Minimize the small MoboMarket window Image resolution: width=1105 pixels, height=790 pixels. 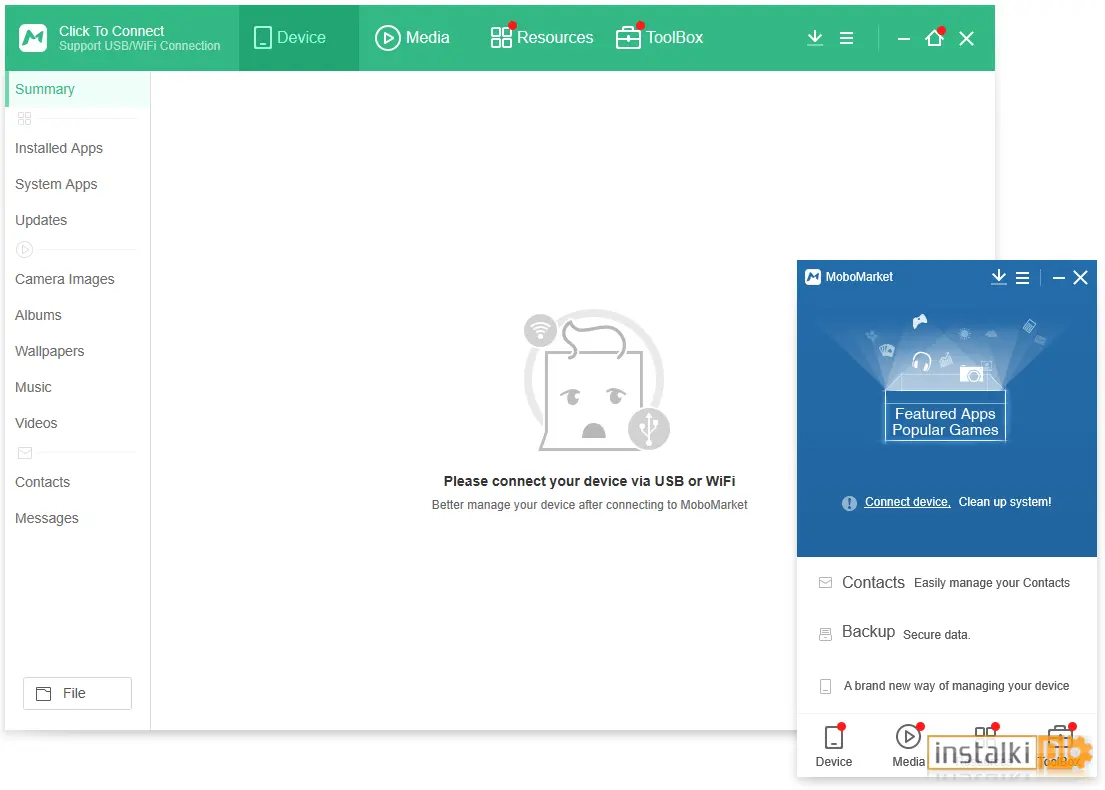click(x=1058, y=278)
